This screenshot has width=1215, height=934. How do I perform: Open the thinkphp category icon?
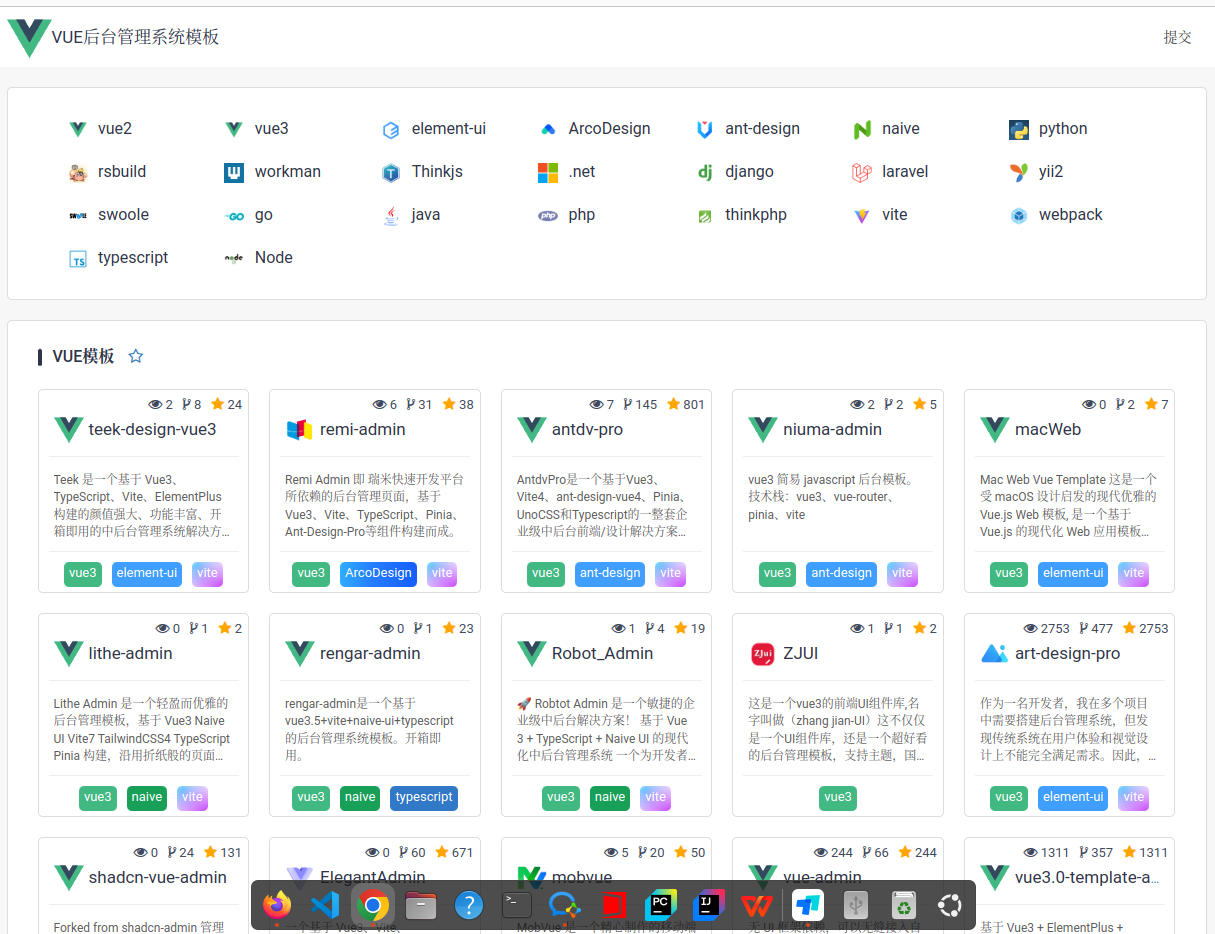pyautogui.click(x=705, y=215)
